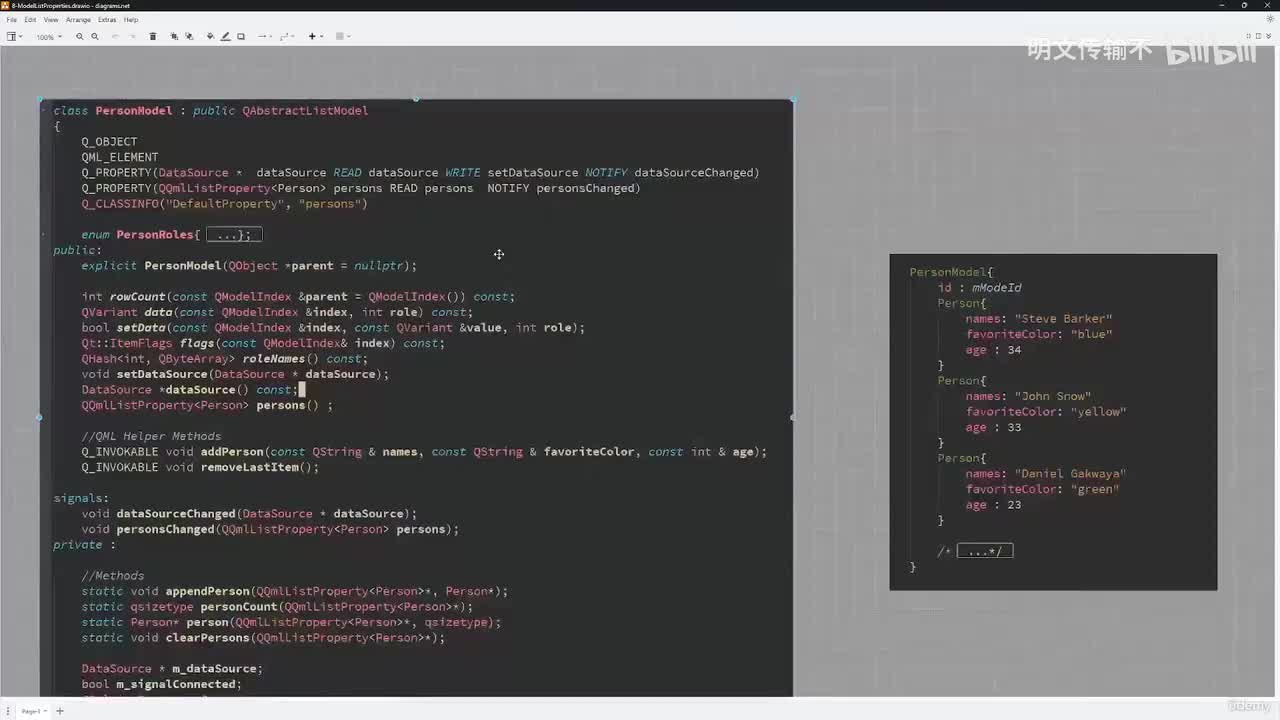Toggle the Shadow rectangle icon
This screenshot has width=1280, height=720.
tap(241, 37)
